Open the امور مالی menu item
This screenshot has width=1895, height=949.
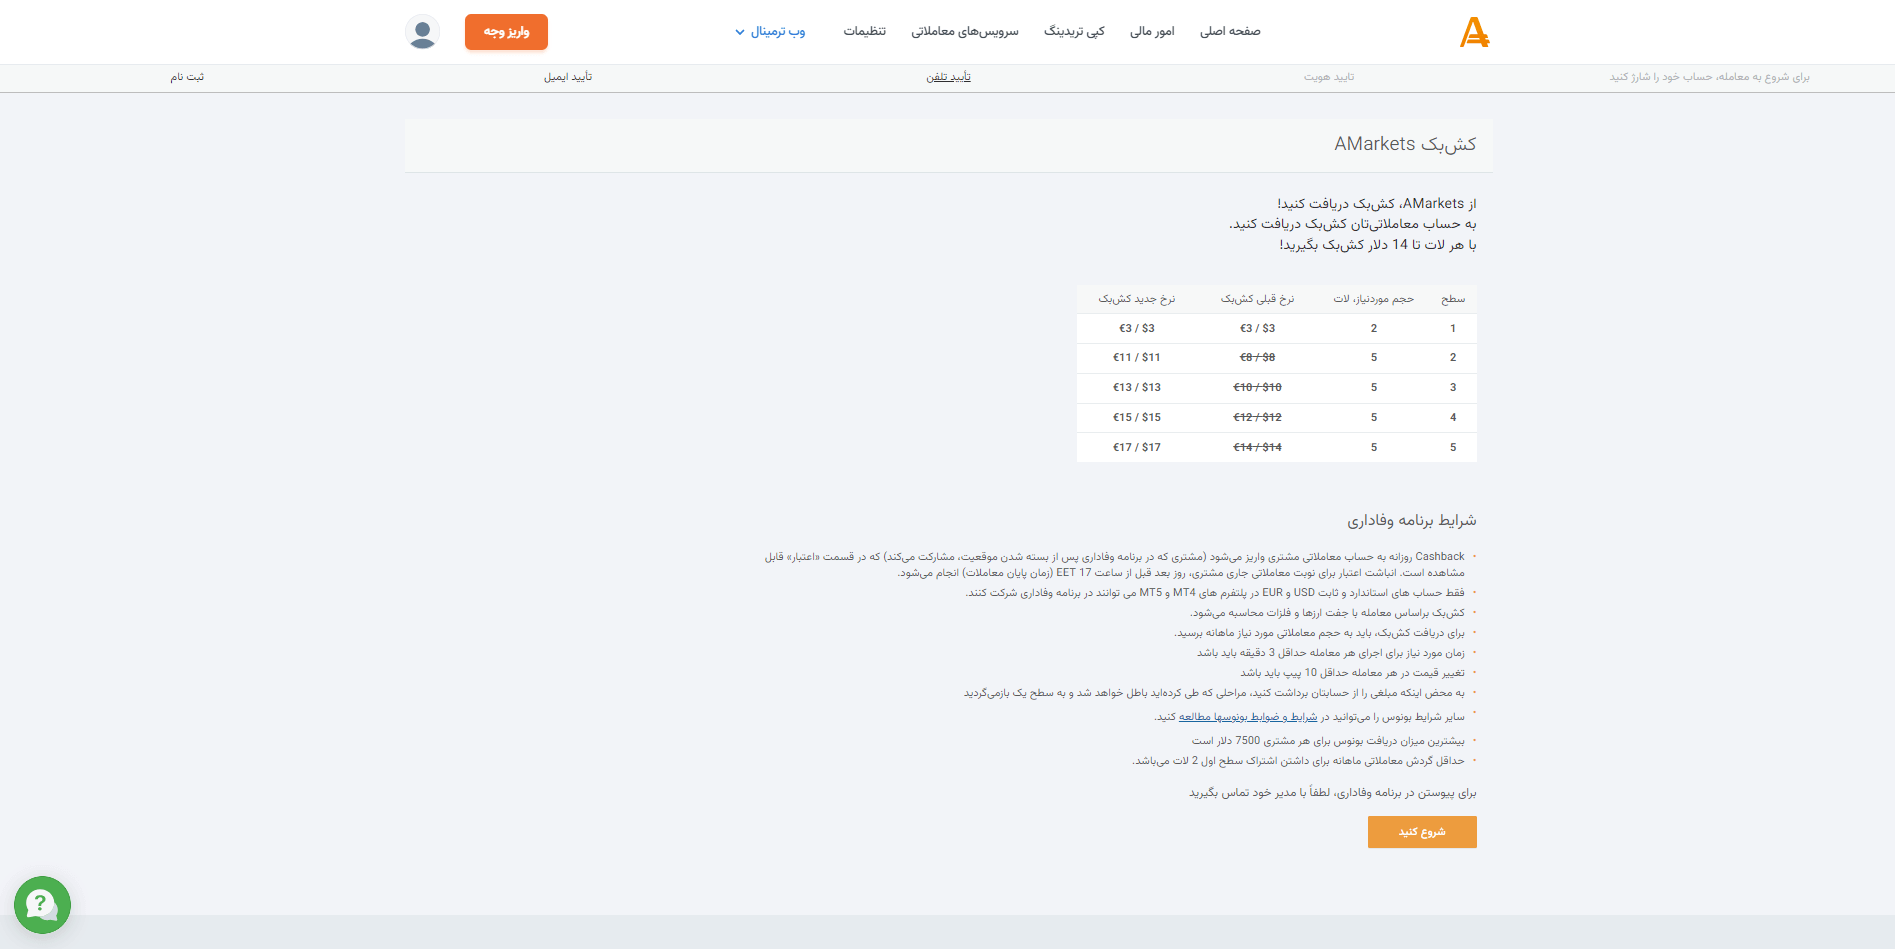point(1152,32)
